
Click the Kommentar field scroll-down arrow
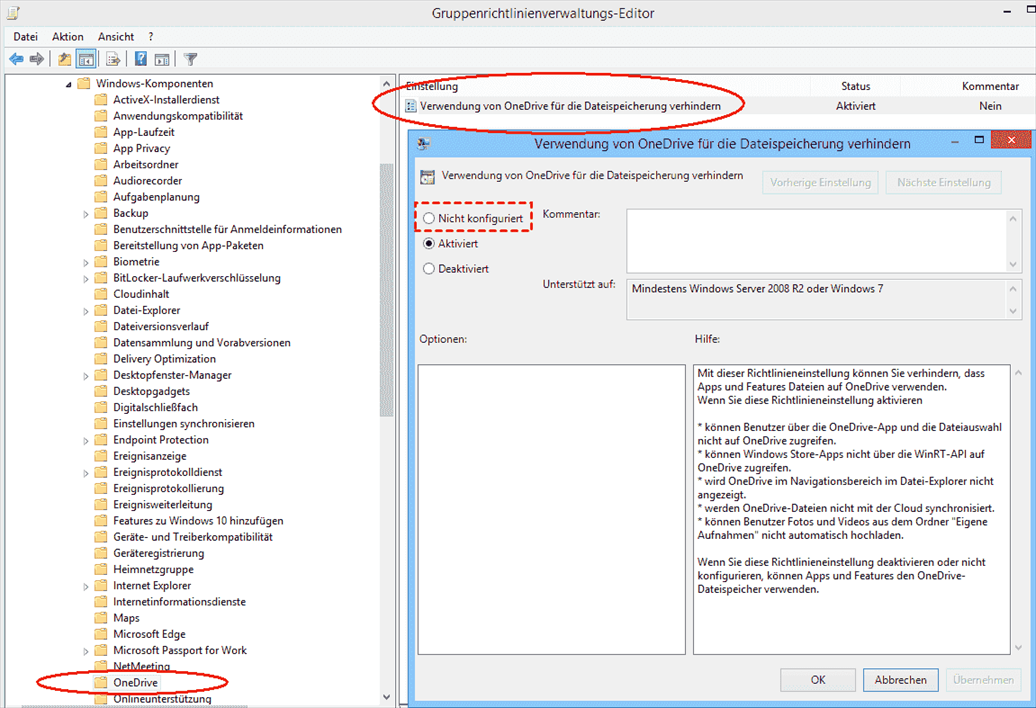point(1013,264)
